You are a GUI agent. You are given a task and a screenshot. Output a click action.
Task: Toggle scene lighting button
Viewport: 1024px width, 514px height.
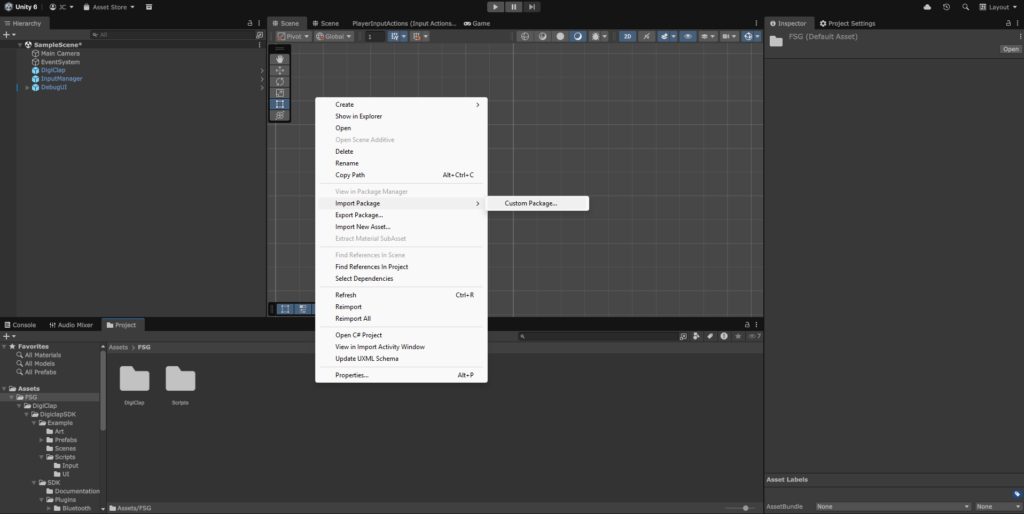(x=647, y=36)
